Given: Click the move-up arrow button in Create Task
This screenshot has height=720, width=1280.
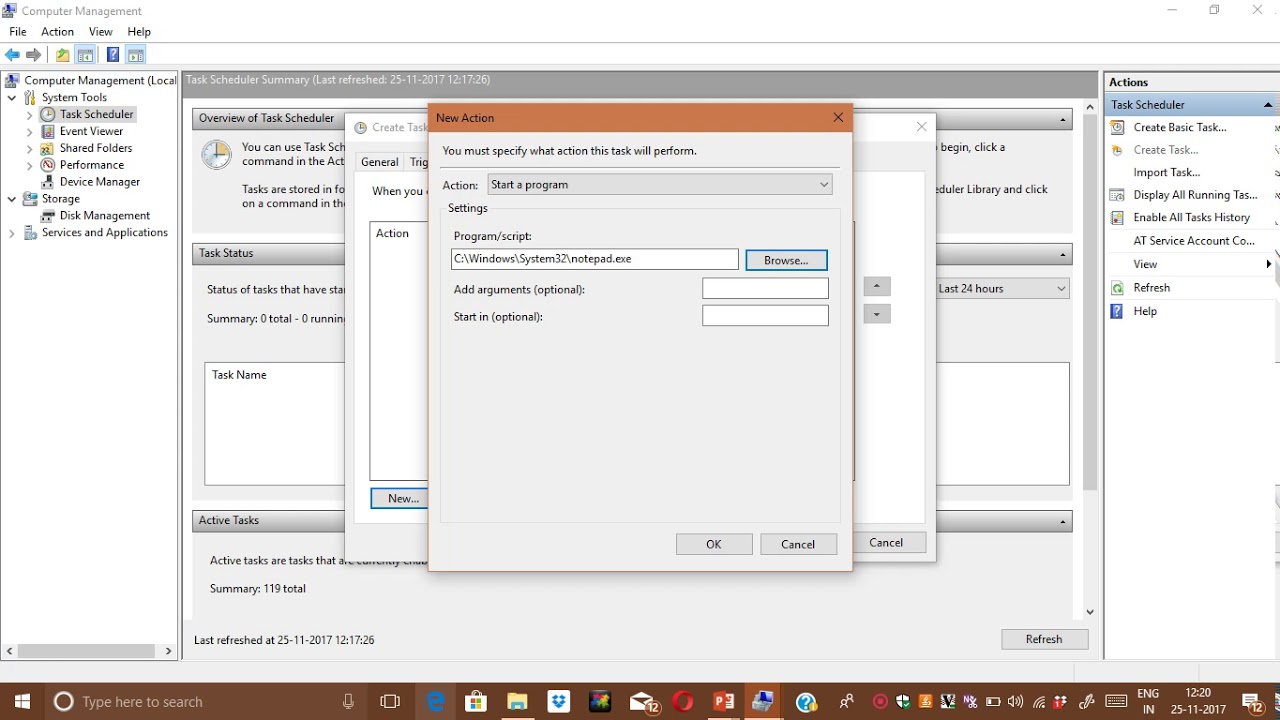Looking at the screenshot, I should [876, 286].
